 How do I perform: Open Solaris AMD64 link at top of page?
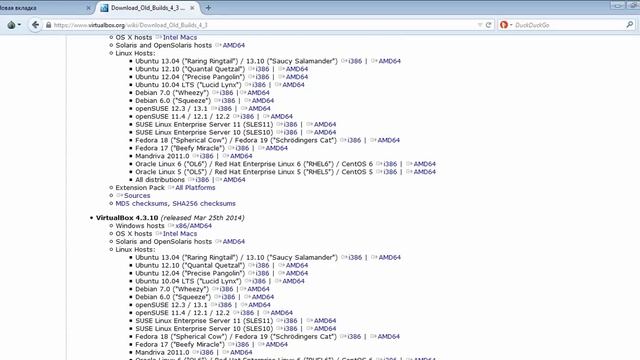(233, 45)
